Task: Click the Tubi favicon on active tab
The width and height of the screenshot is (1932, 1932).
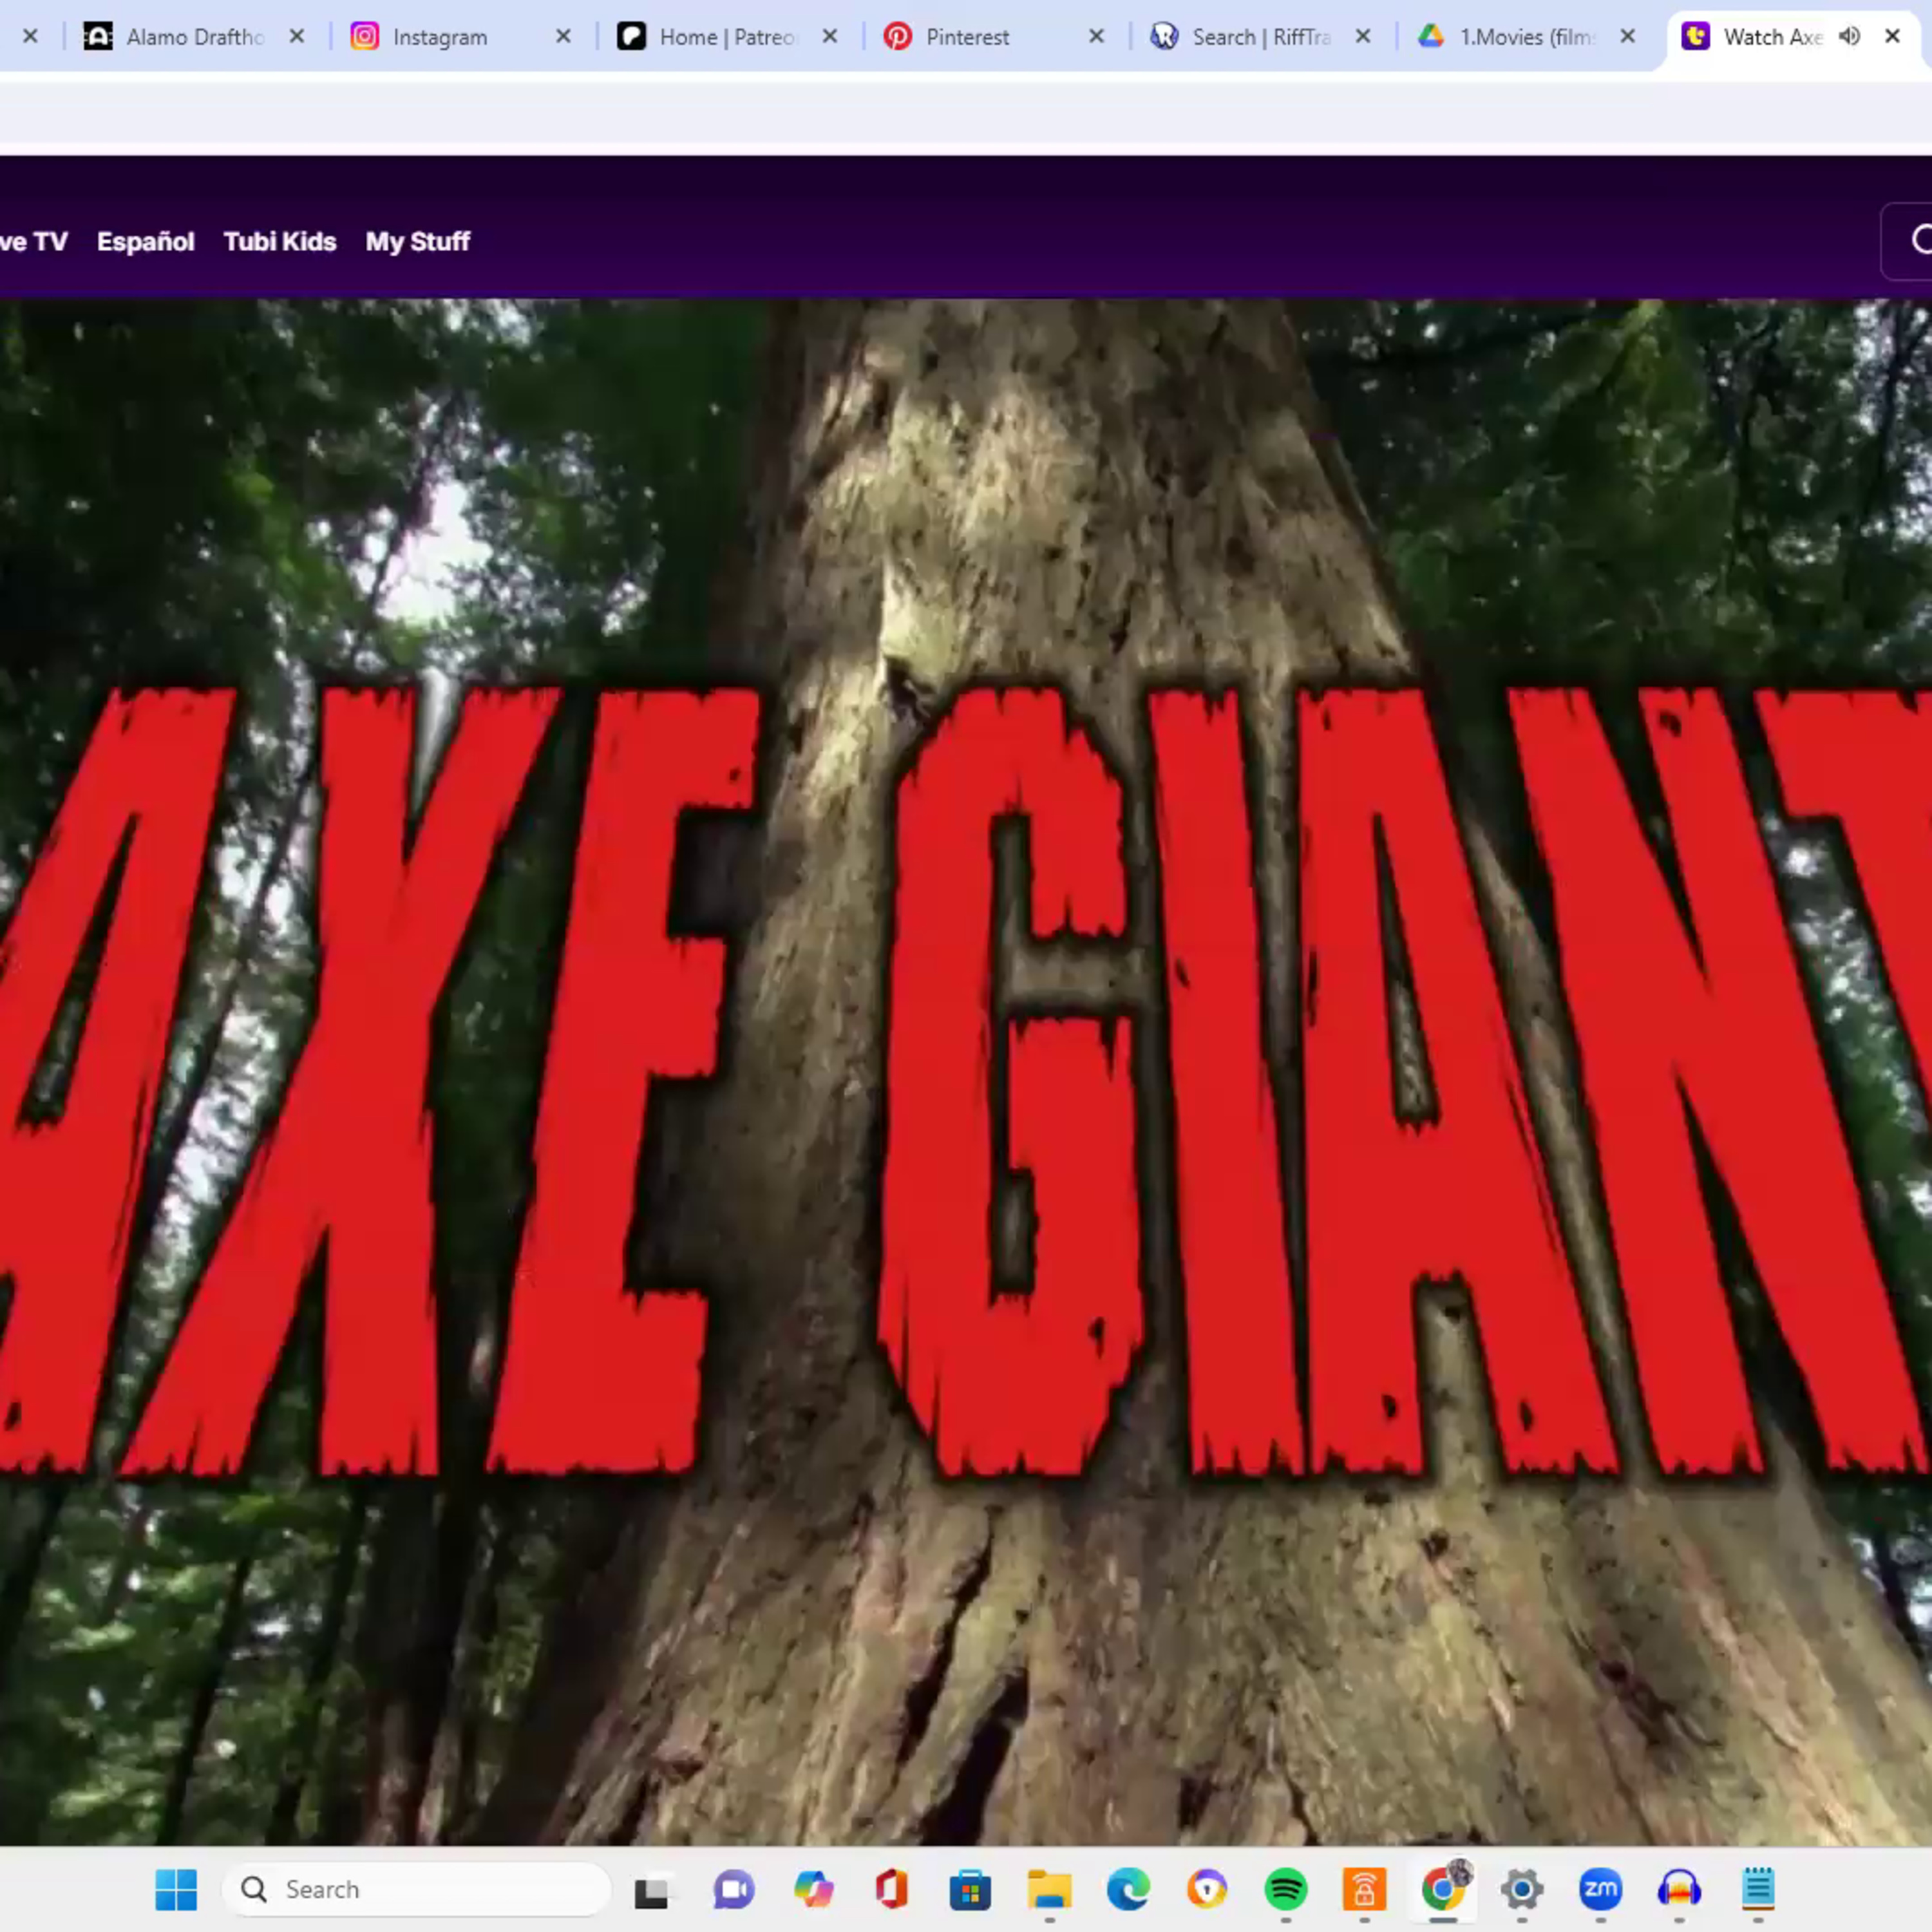Action: coord(1695,37)
